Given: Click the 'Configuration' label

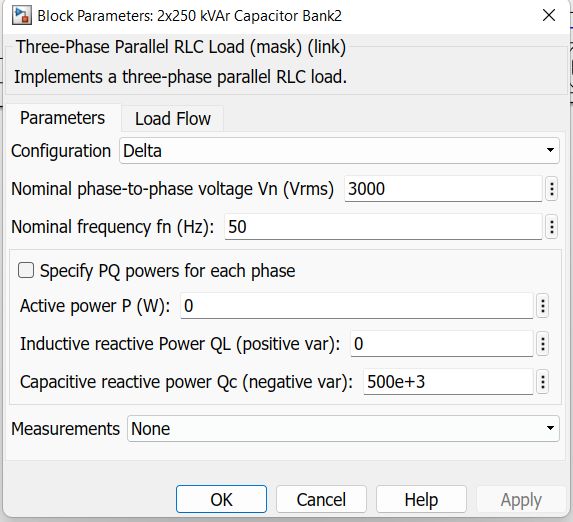Looking at the screenshot, I should 61,151.
